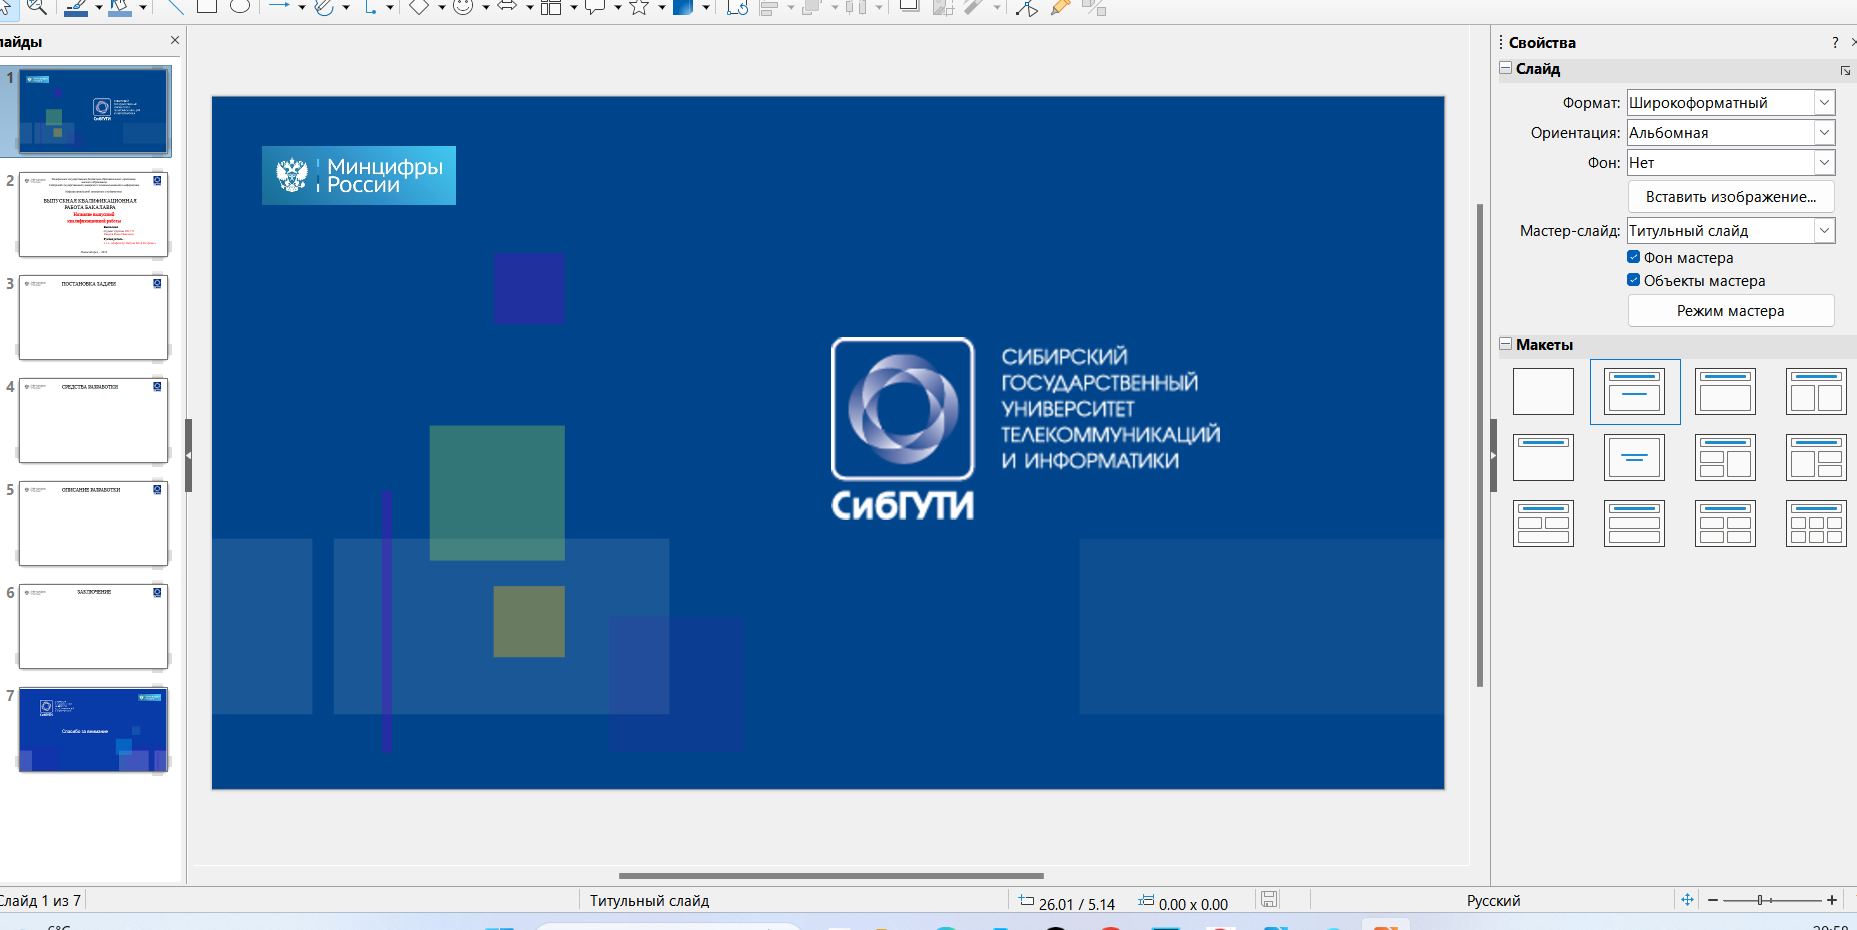Click Титульный слайд in status bar
The height and width of the screenshot is (930, 1857).
tap(649, 901)
